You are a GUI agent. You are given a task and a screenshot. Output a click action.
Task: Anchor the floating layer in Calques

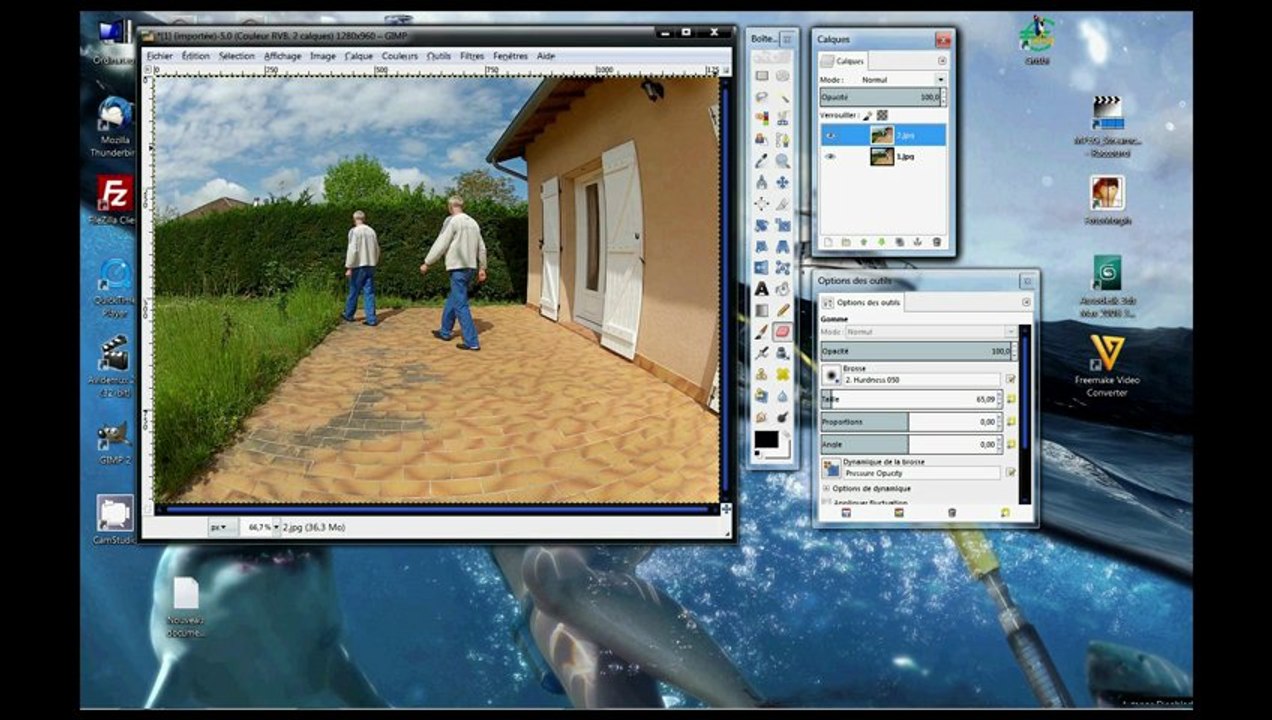pos(918,241)
